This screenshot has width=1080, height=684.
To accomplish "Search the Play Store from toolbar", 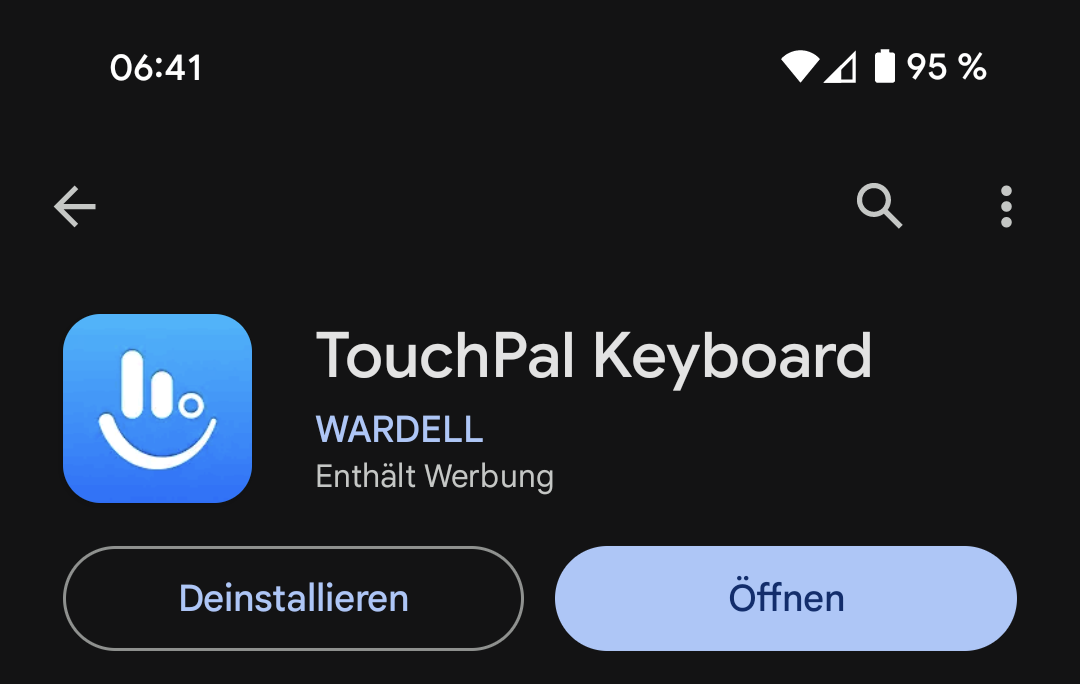I will point(880,205).
